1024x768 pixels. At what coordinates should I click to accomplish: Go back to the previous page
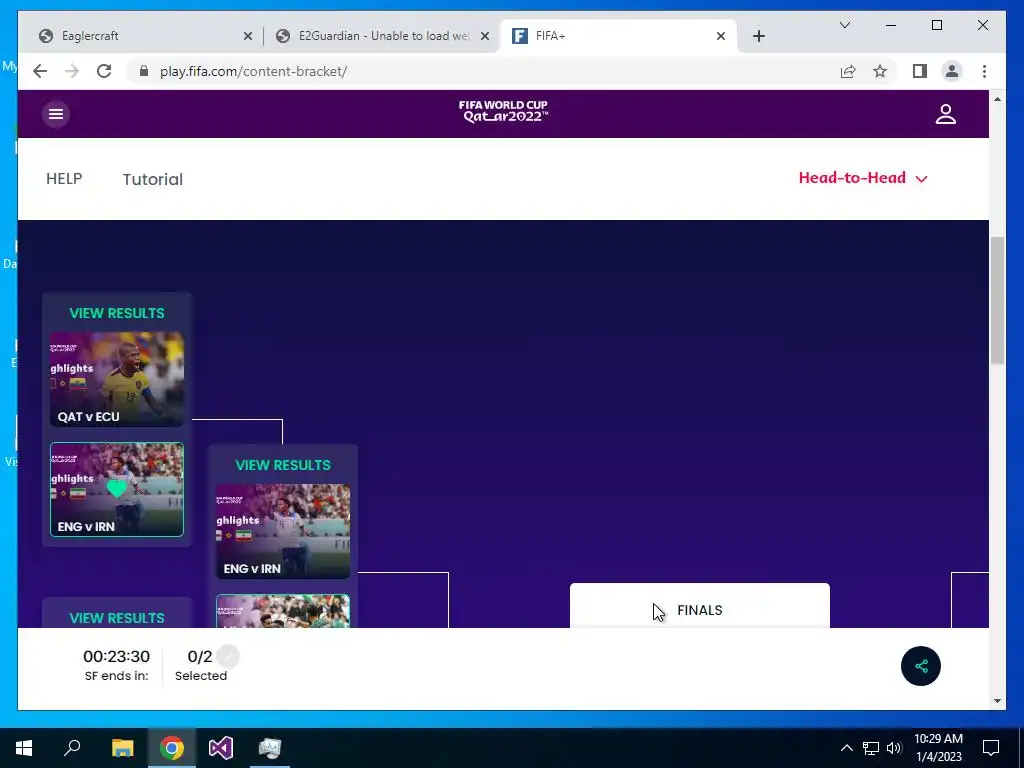pos(40,71)
